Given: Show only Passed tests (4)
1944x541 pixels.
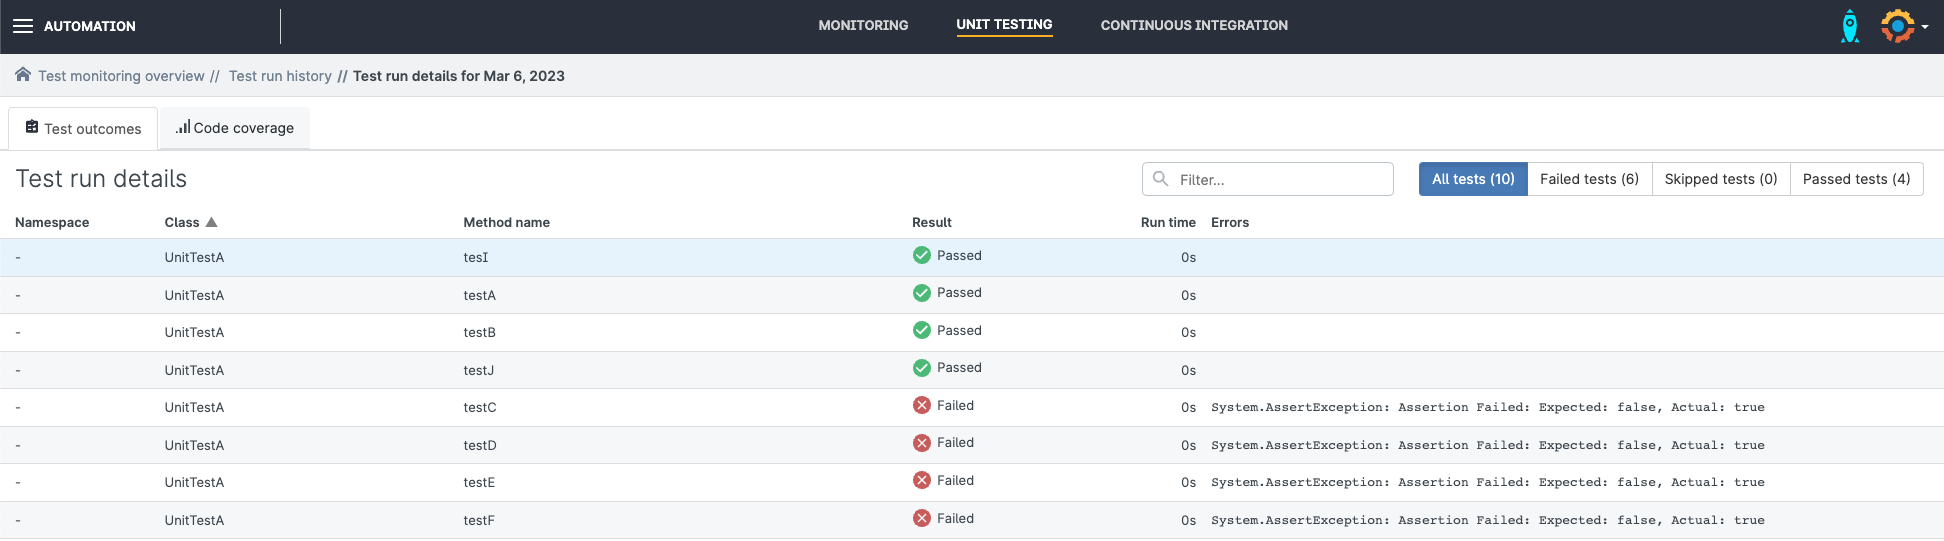Looking at the screenshot, I should click(x=1855, y=179).
